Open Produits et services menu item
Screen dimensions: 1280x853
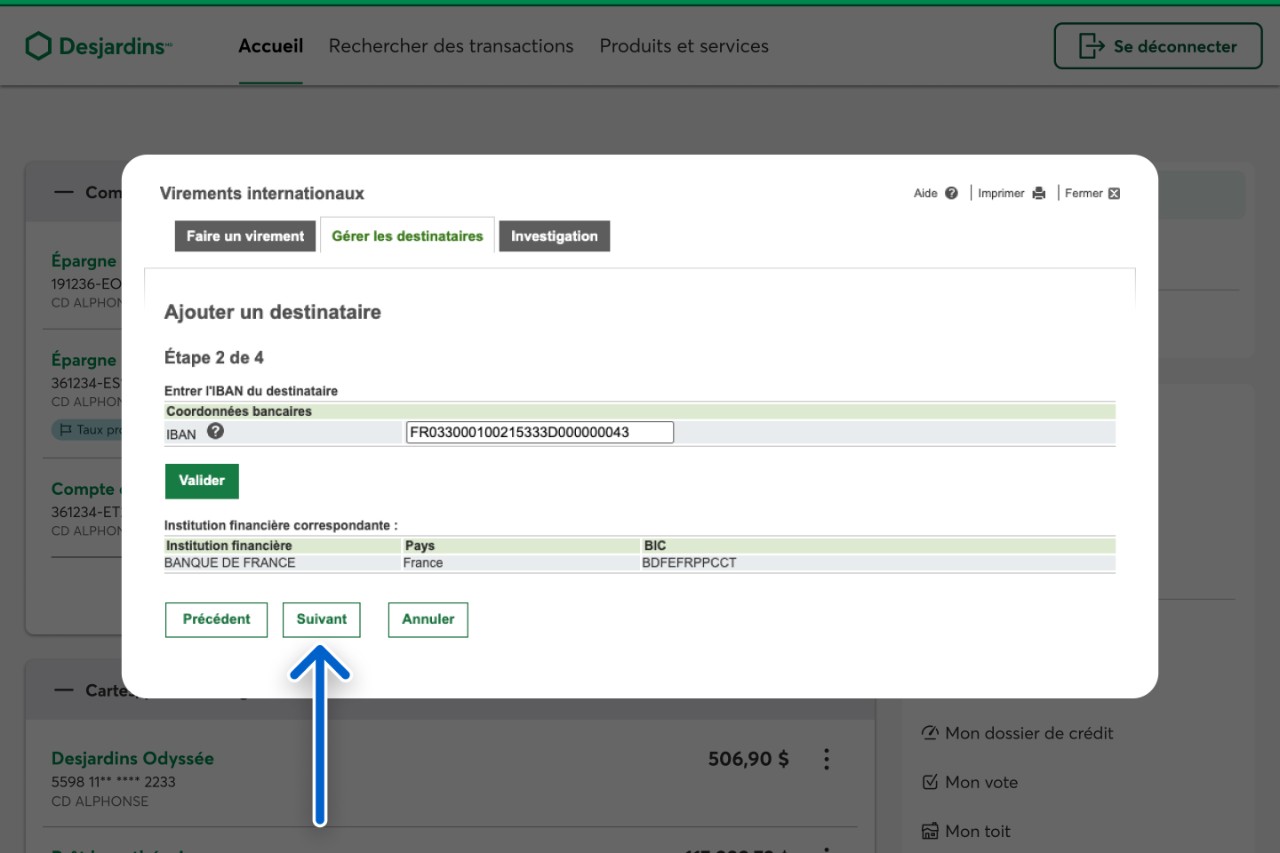coord(684,46)
